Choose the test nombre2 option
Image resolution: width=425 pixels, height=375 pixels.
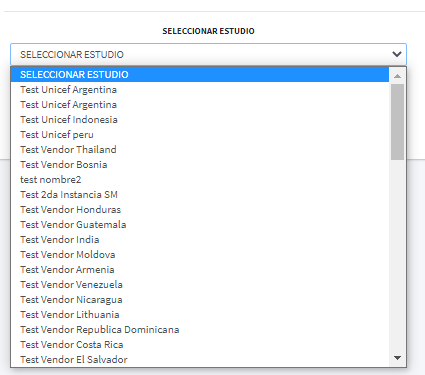[200, 180]
